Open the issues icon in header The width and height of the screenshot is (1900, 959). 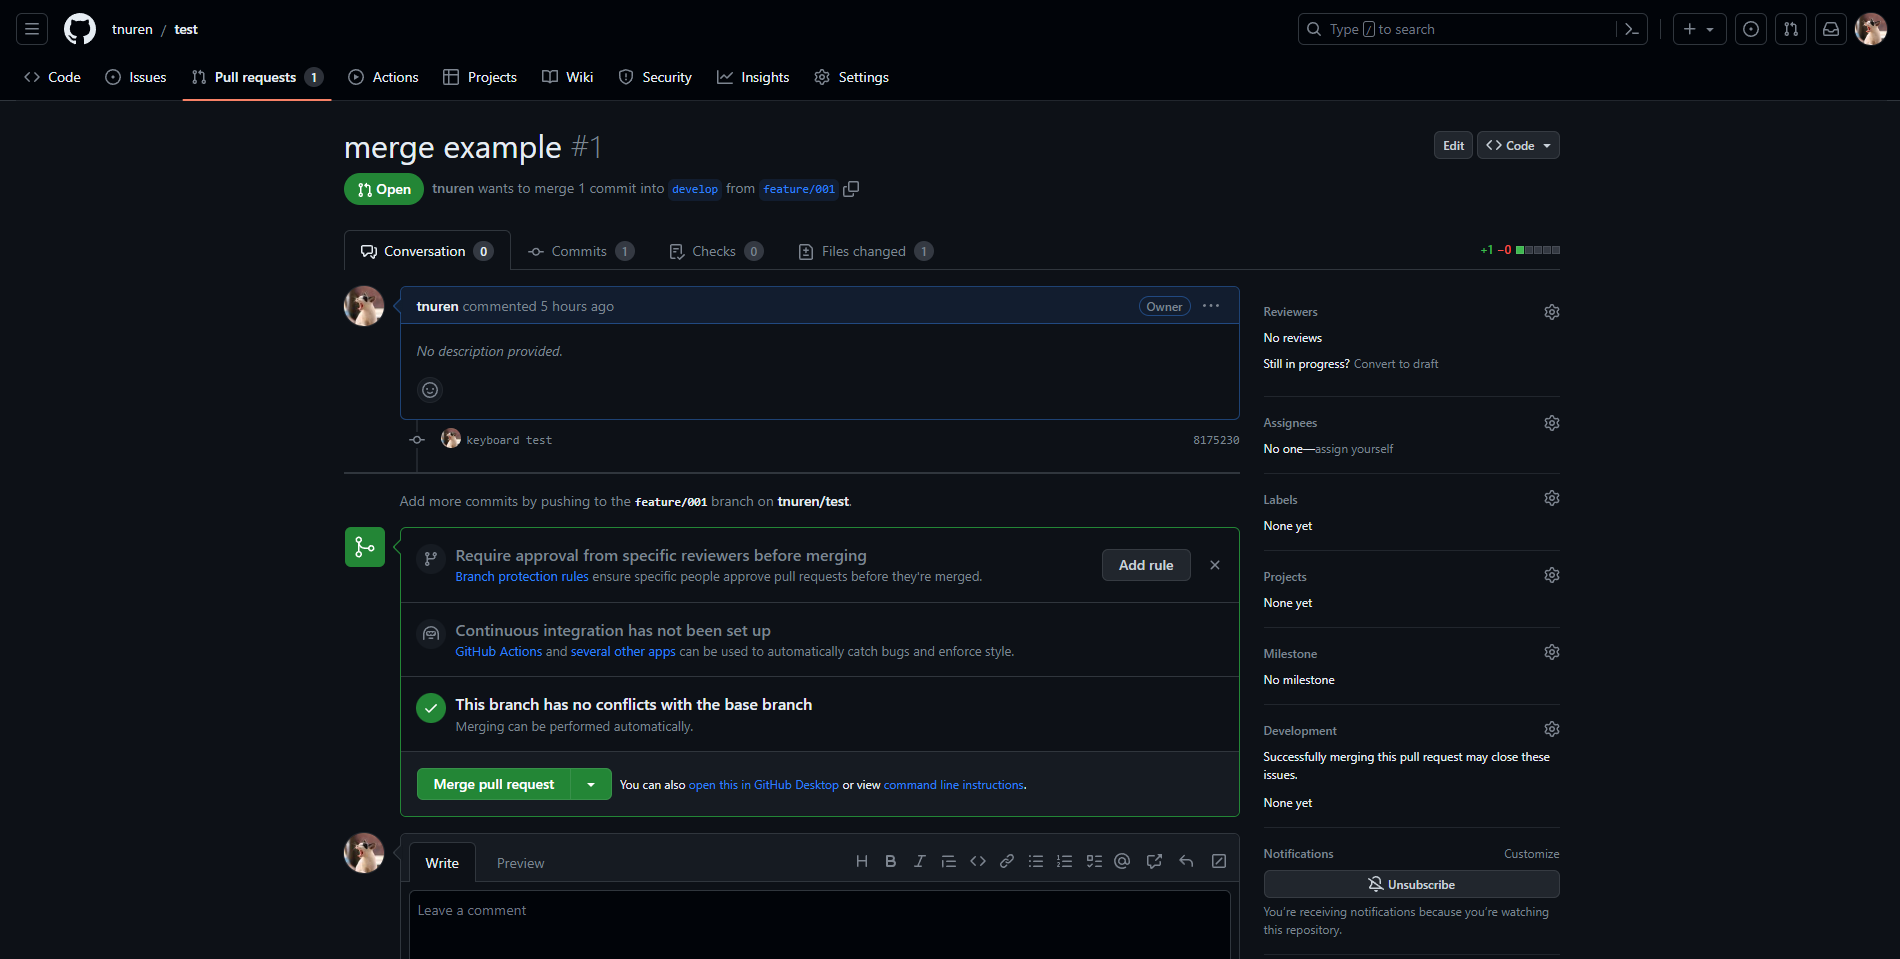click(x=1751, y=29)
